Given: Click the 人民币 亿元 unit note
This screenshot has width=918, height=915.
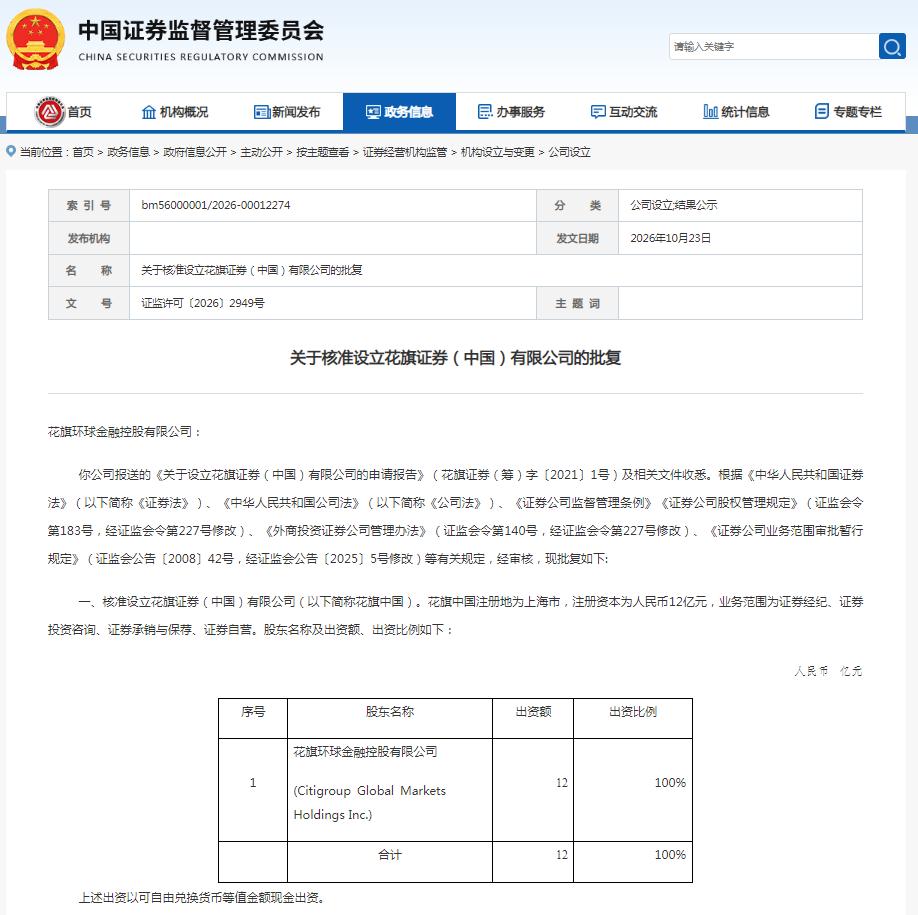Looking at the screenshot, I should 828,671.
